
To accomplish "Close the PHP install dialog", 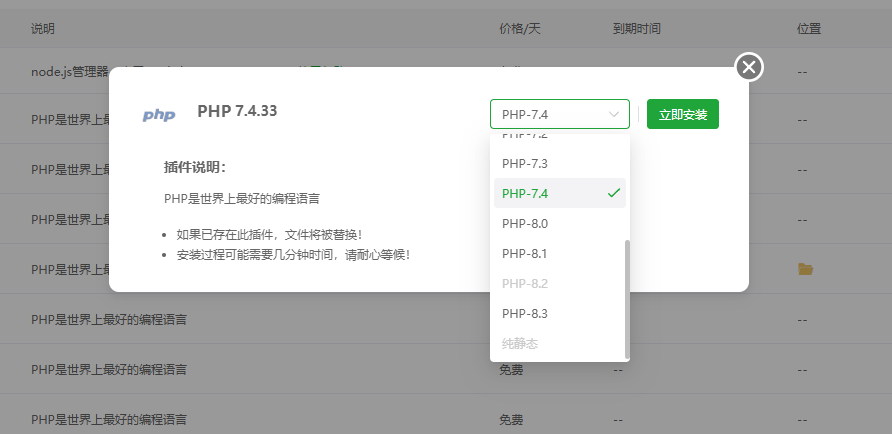I will pos(749,67).
